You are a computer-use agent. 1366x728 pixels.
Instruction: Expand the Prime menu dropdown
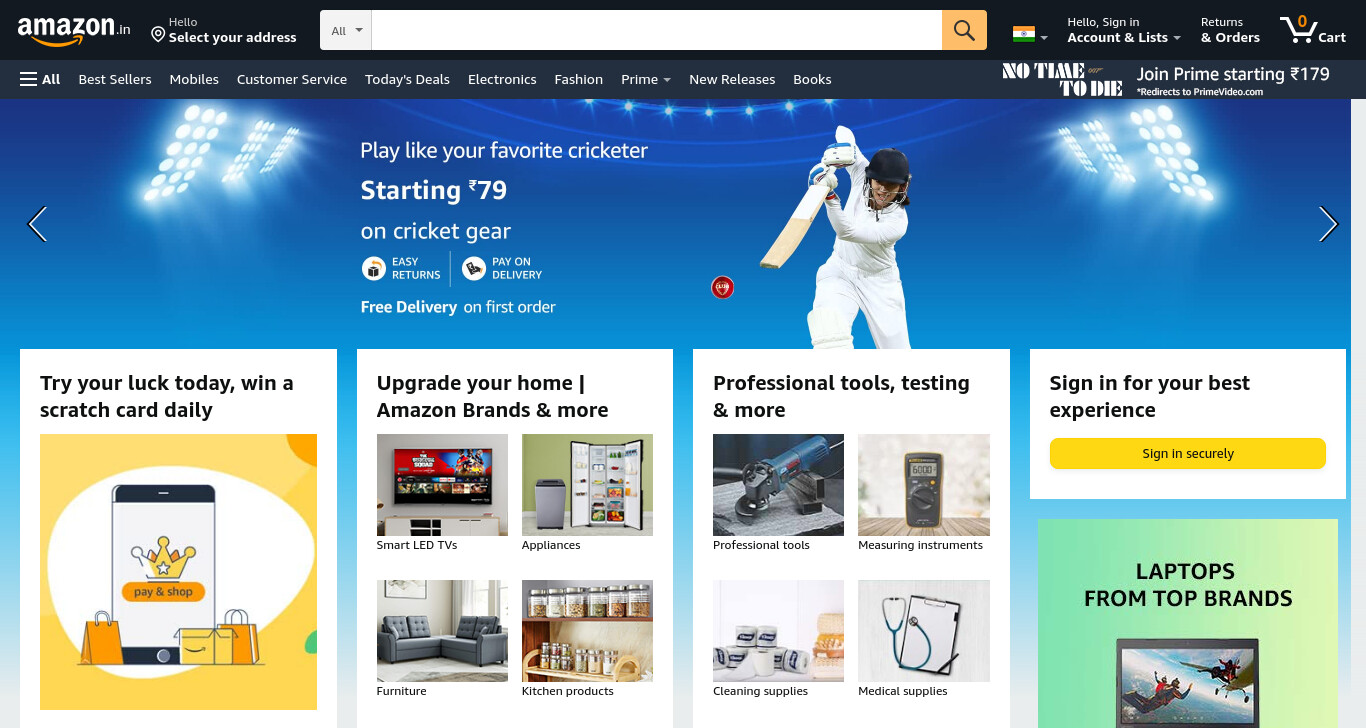tap(645, 79)
